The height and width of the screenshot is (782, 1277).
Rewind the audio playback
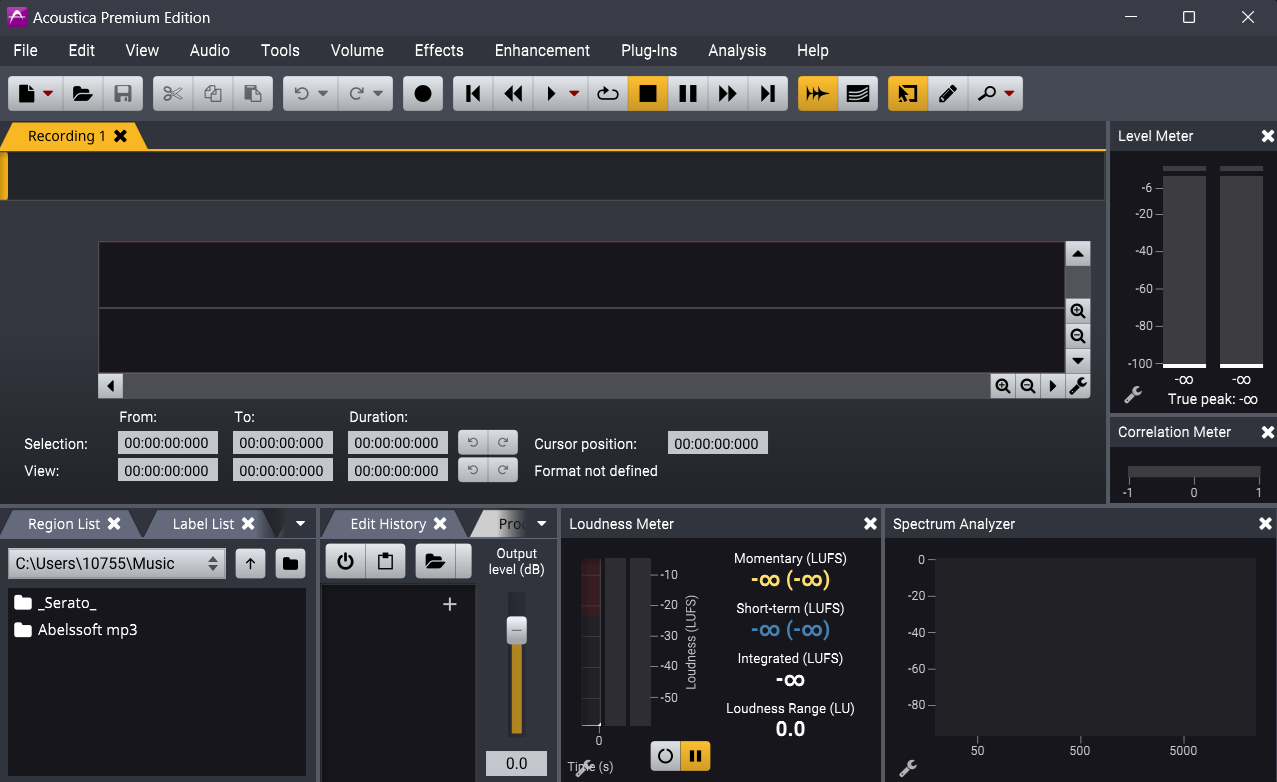click(513, 94)
